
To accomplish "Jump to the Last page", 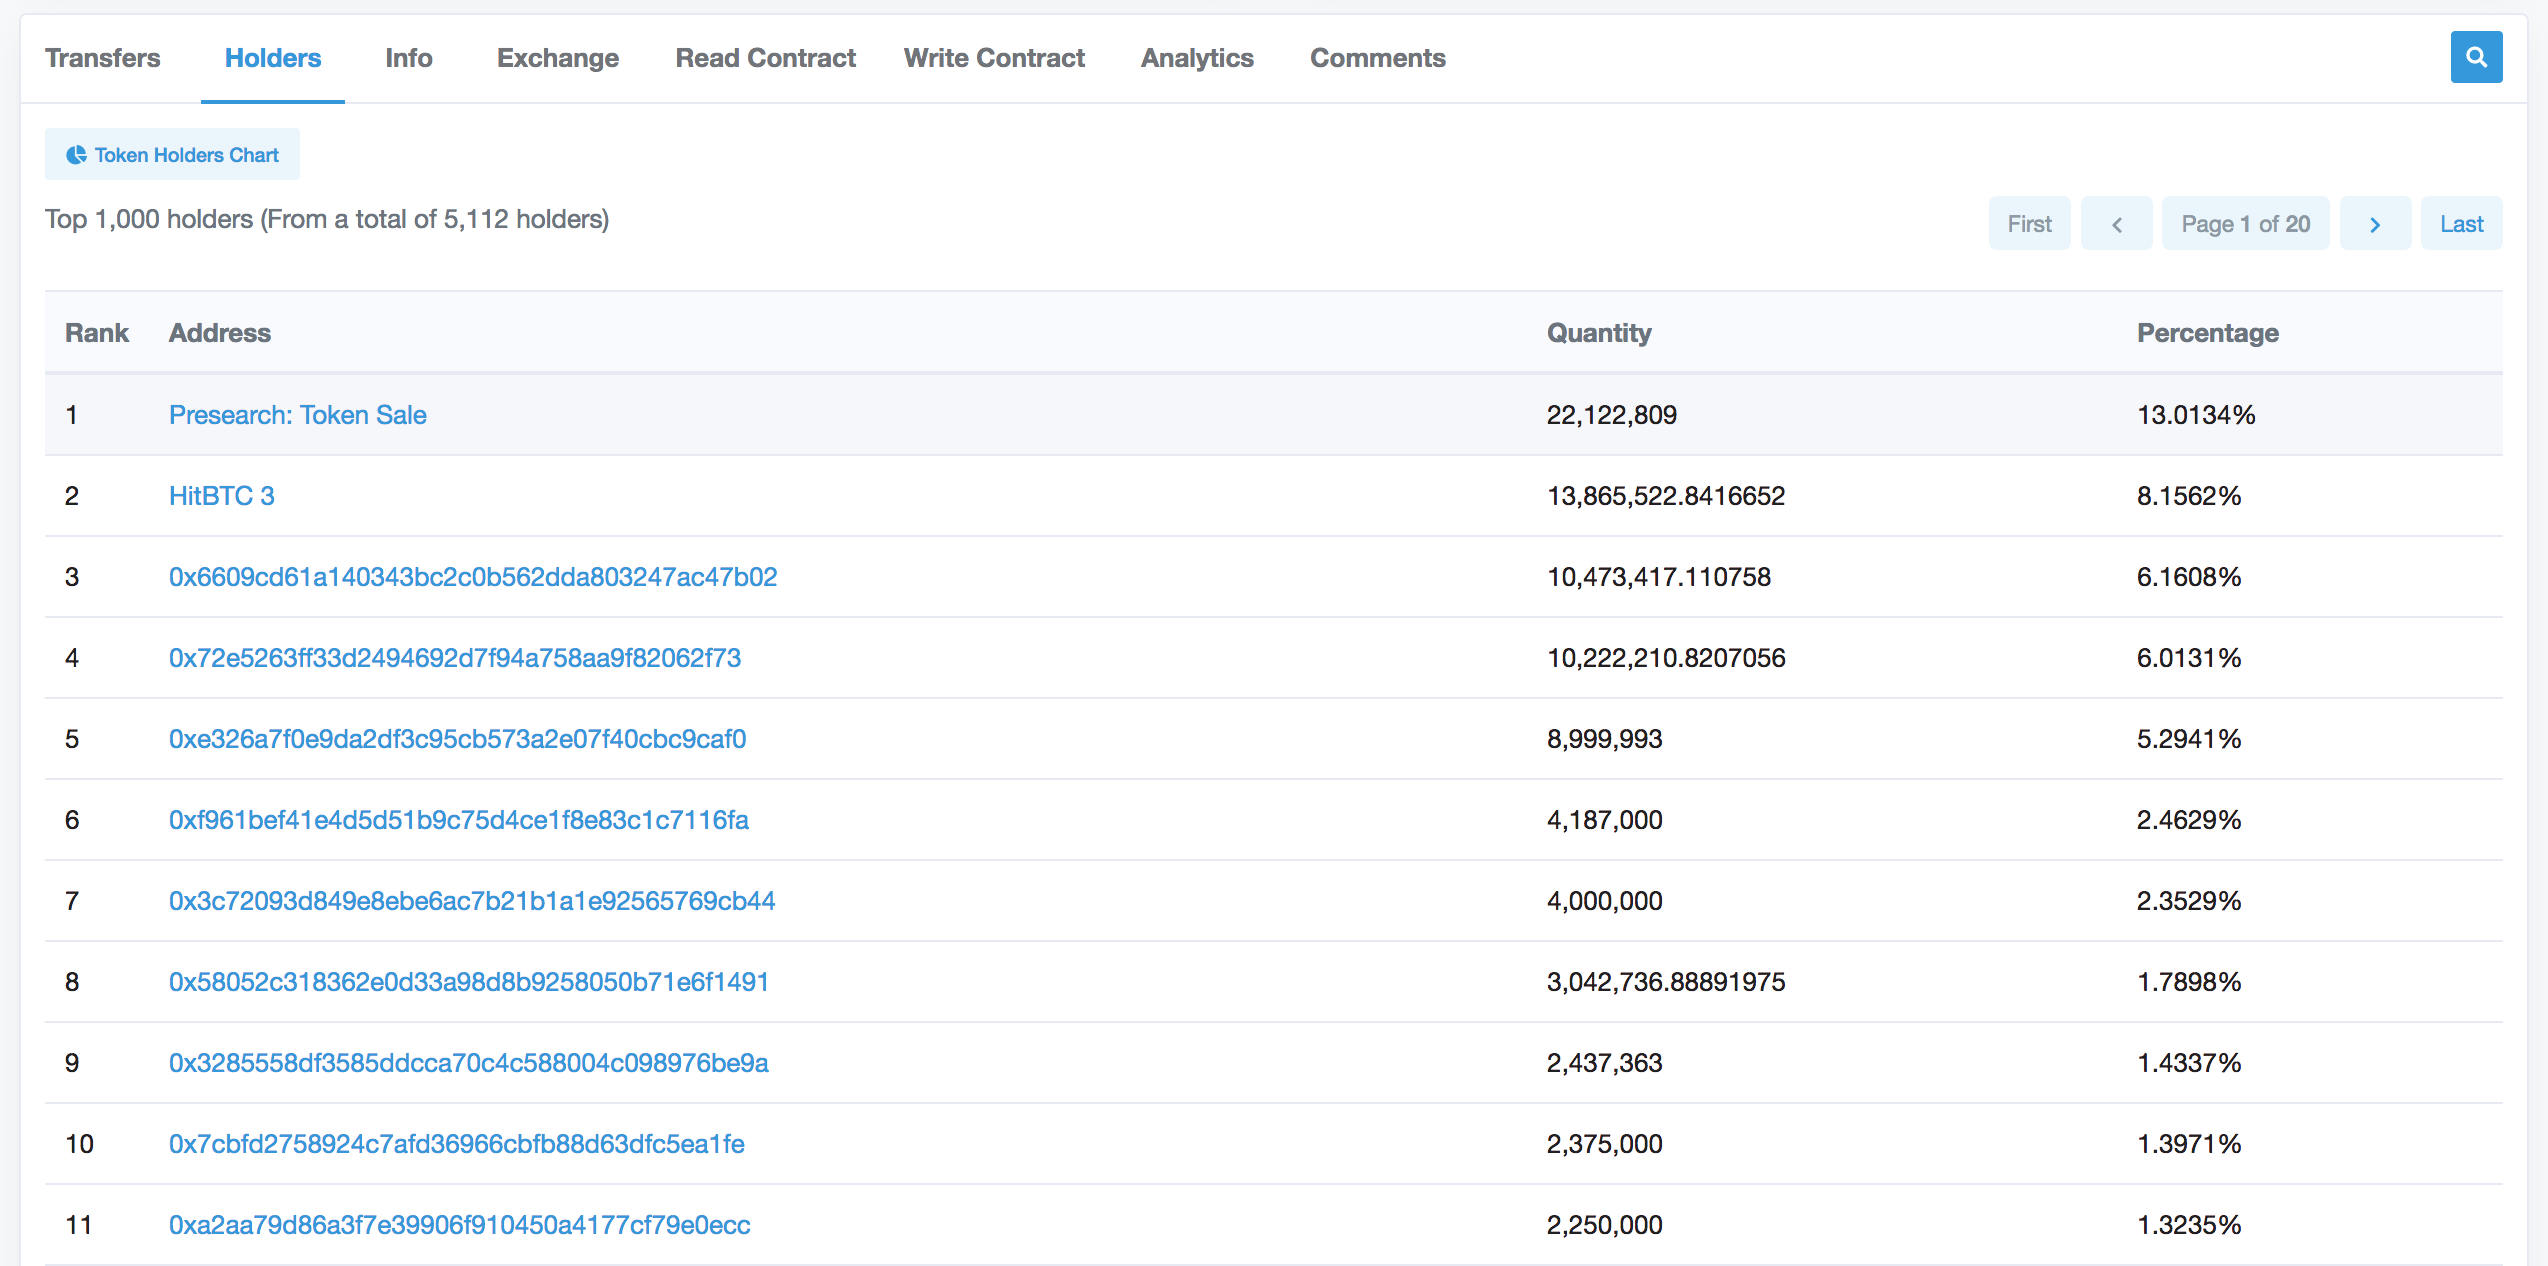I will point(2460,224).
